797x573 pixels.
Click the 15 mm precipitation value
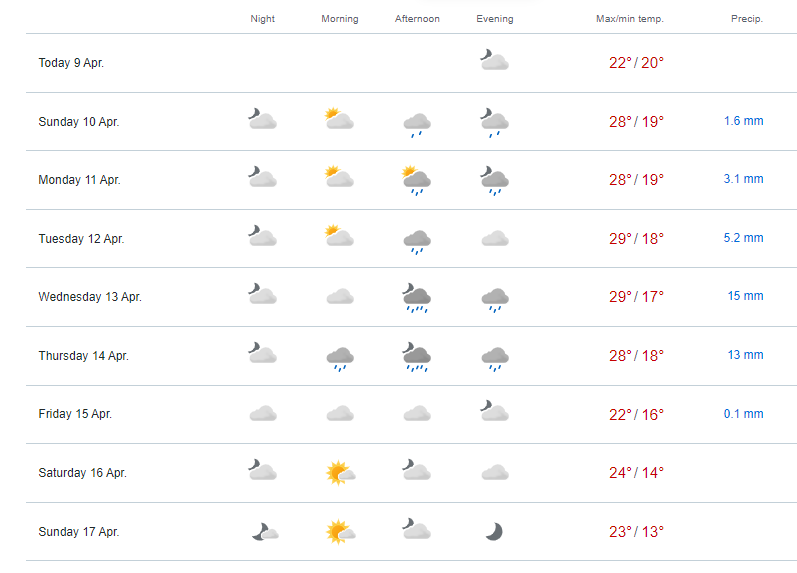[745, 296]
